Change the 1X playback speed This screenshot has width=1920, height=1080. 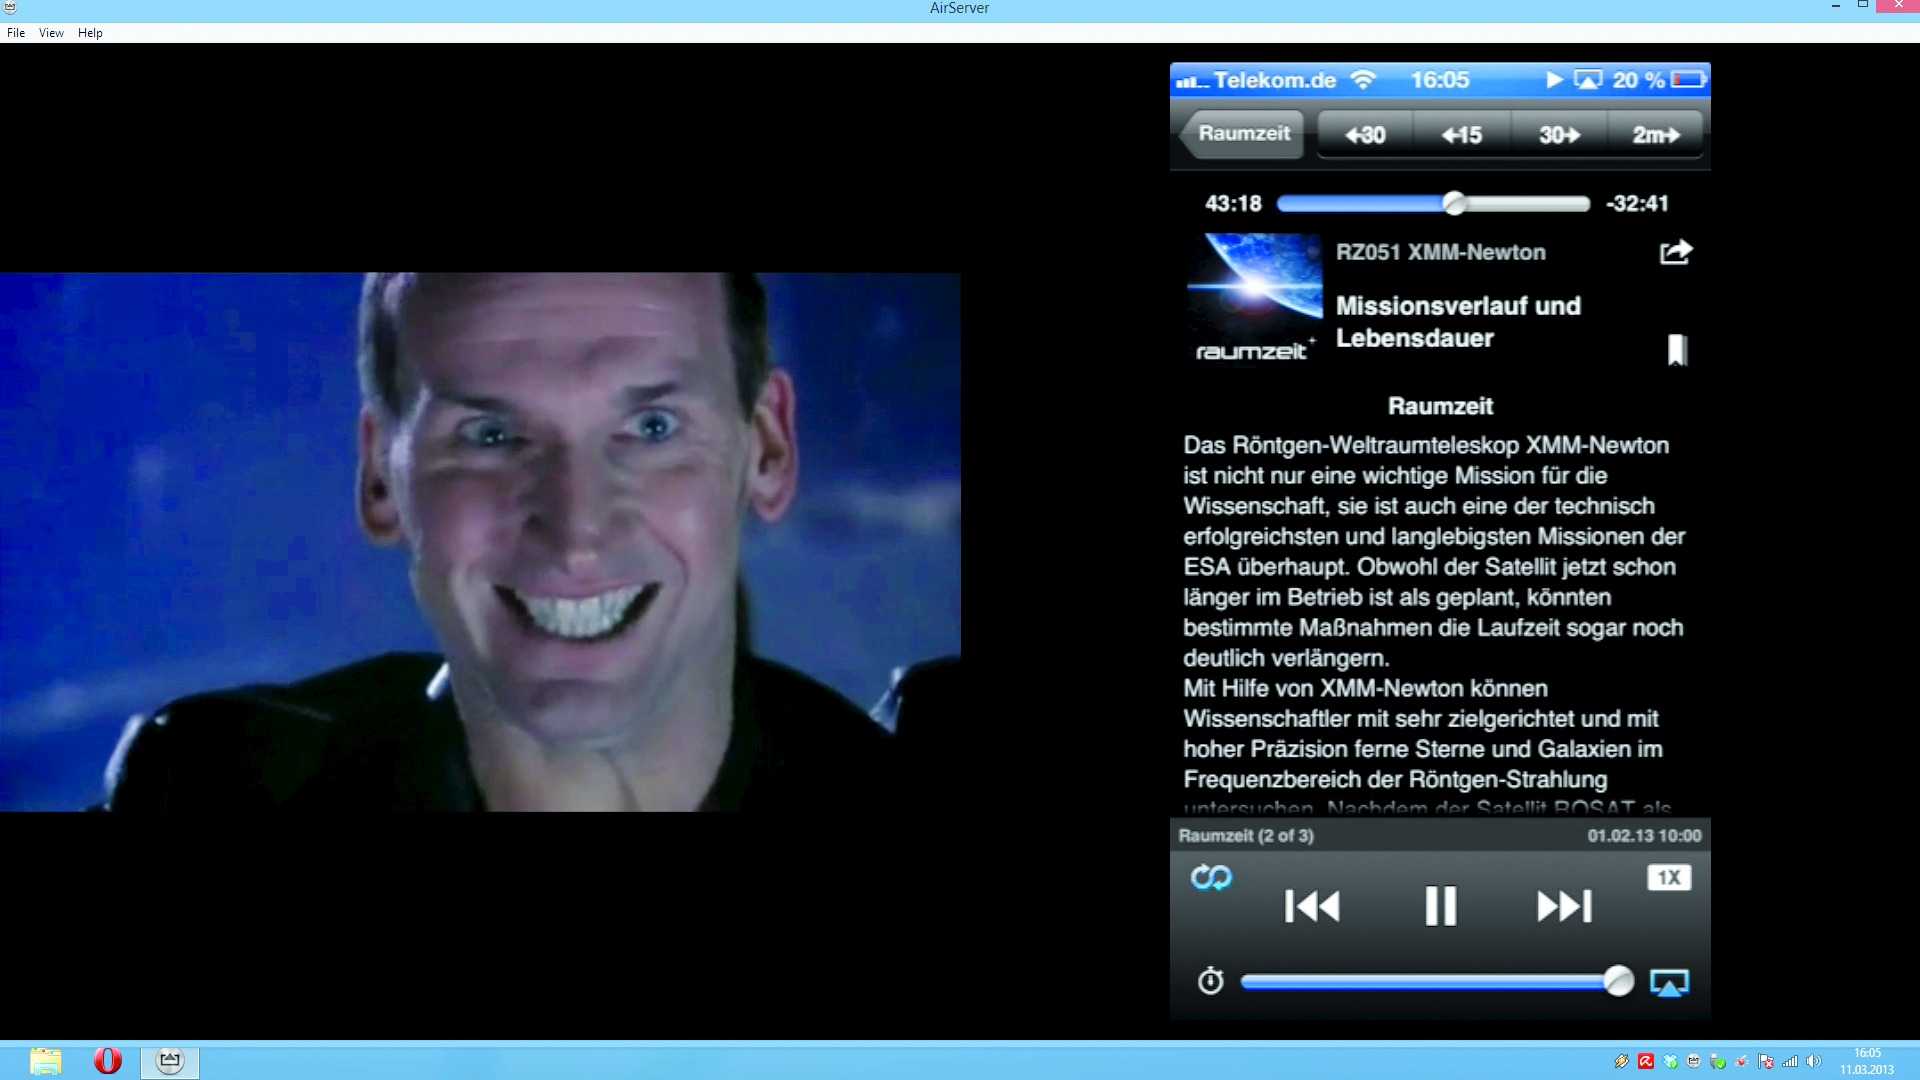(1669, 877)
